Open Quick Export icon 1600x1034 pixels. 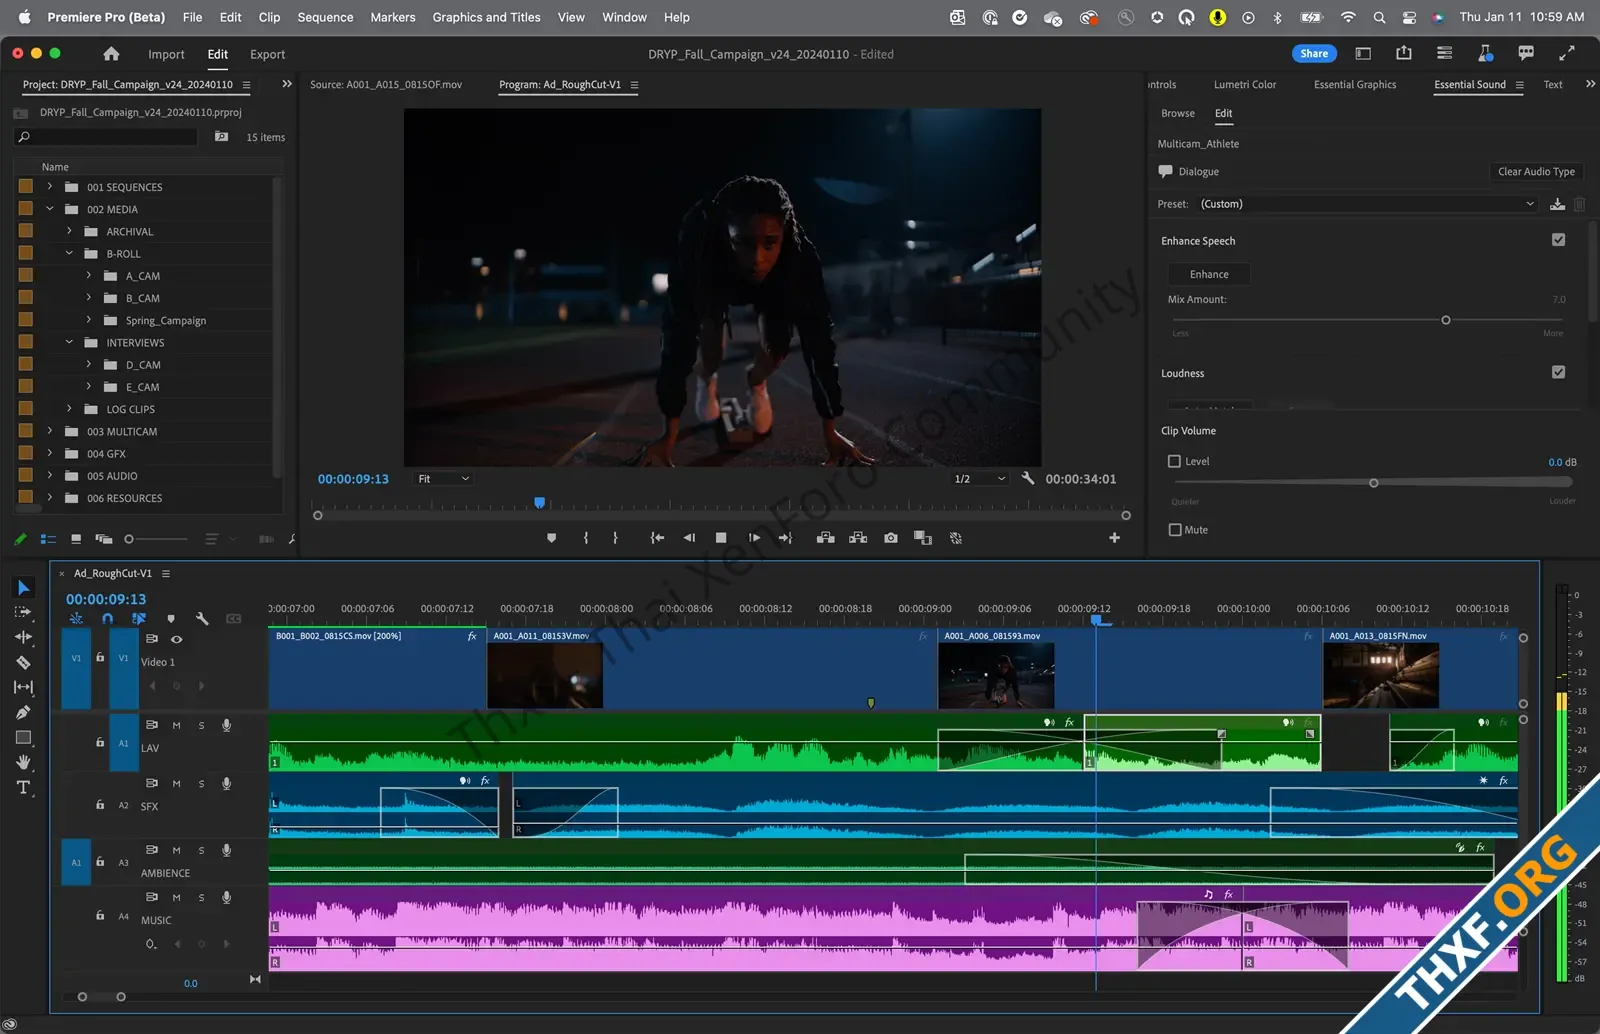pyautogui.click(x=1404, y=53)
